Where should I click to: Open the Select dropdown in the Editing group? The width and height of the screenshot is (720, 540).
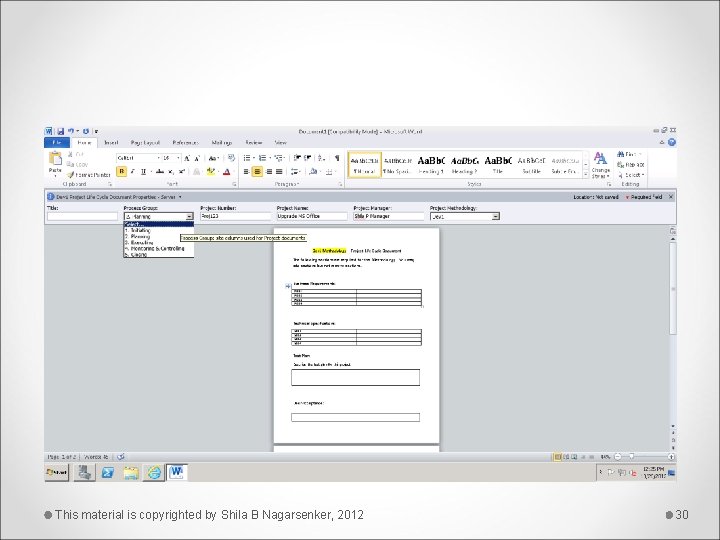click(631, 175)
